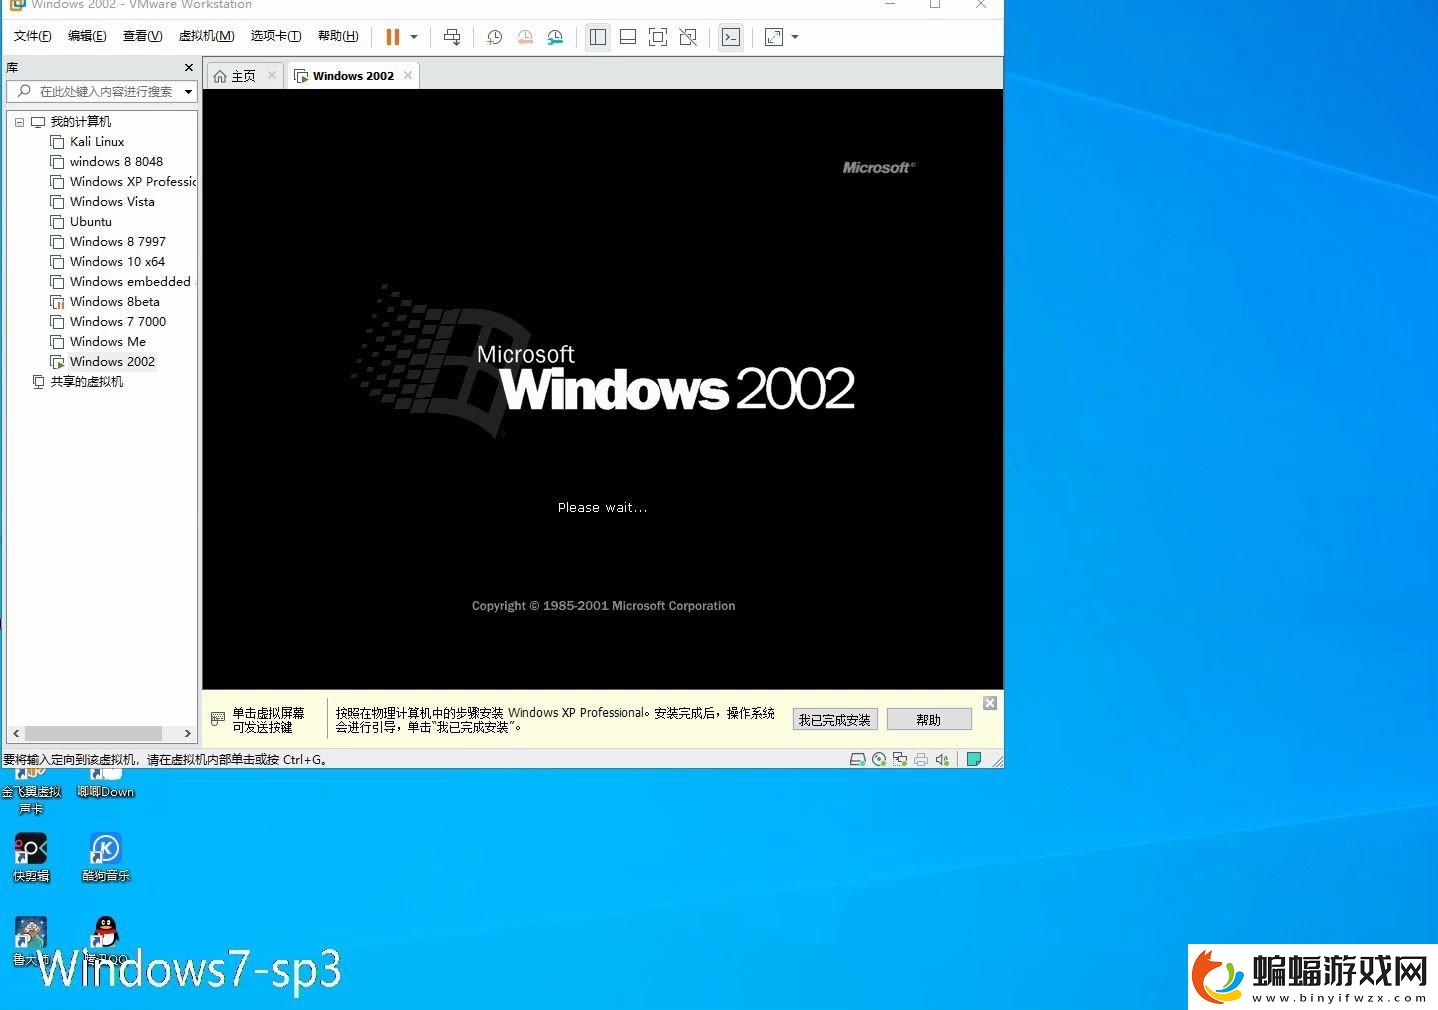Open the 选项卡(T) menu

(275, 36)
